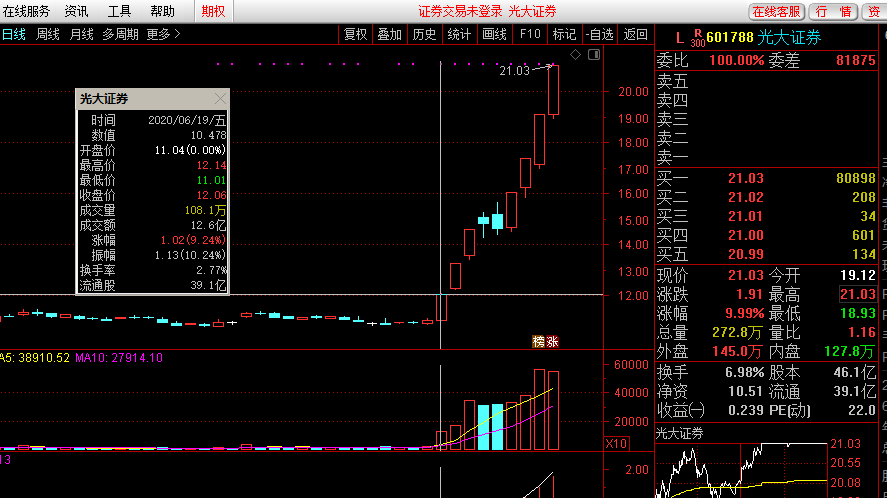887x498 pixels.
Task: Click the 委差 value 81875
Action: coord(856,61)
